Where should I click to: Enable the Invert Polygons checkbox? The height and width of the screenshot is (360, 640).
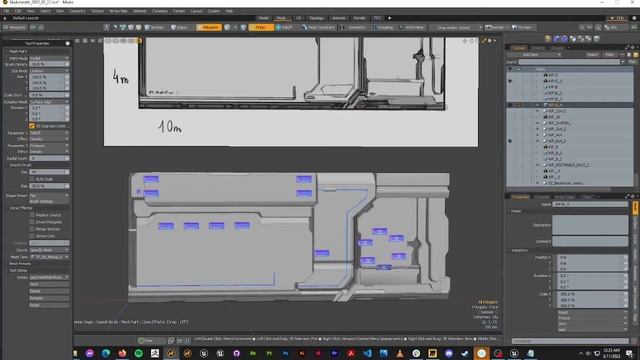tap(32, 222)
